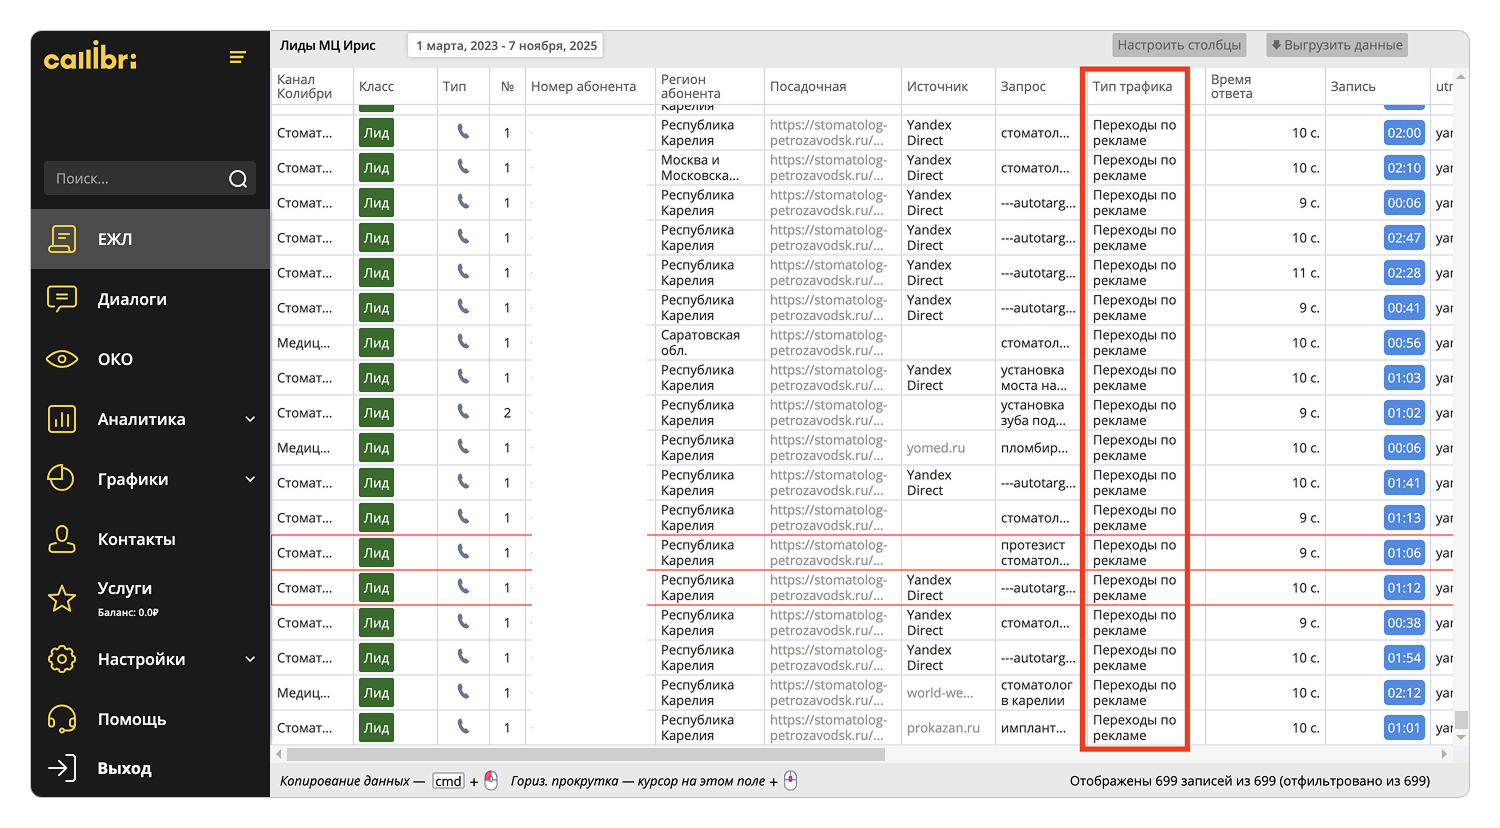Expand the Настройки submenu chevron
Screen dimensions: 1500x828
(x=250, y=659)
